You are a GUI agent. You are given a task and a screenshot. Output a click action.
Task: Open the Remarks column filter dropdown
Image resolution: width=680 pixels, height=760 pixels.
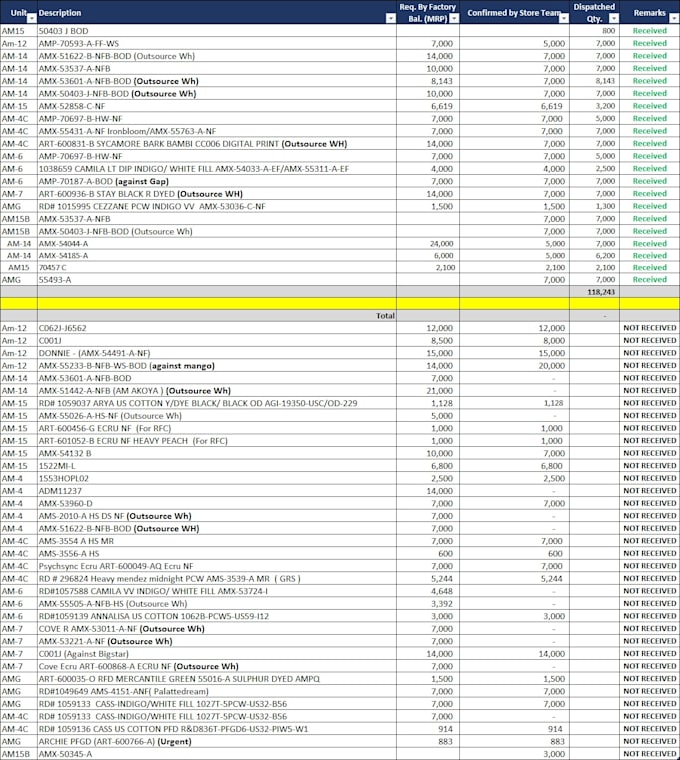(674, 18)
